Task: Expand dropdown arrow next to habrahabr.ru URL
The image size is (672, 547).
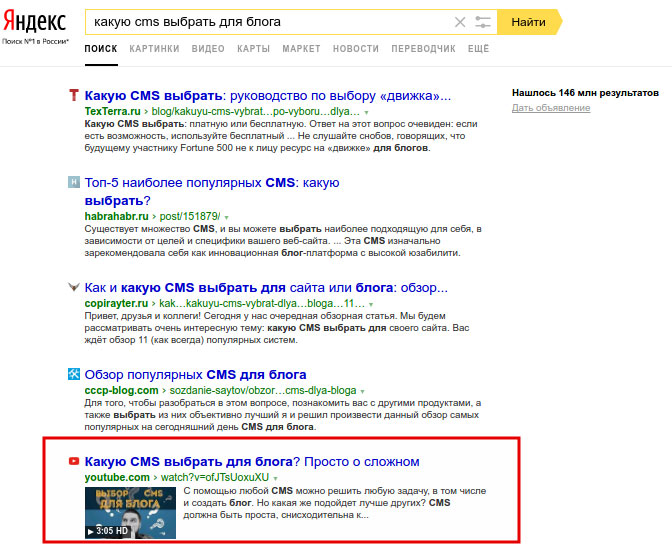Action: (226, 217)
